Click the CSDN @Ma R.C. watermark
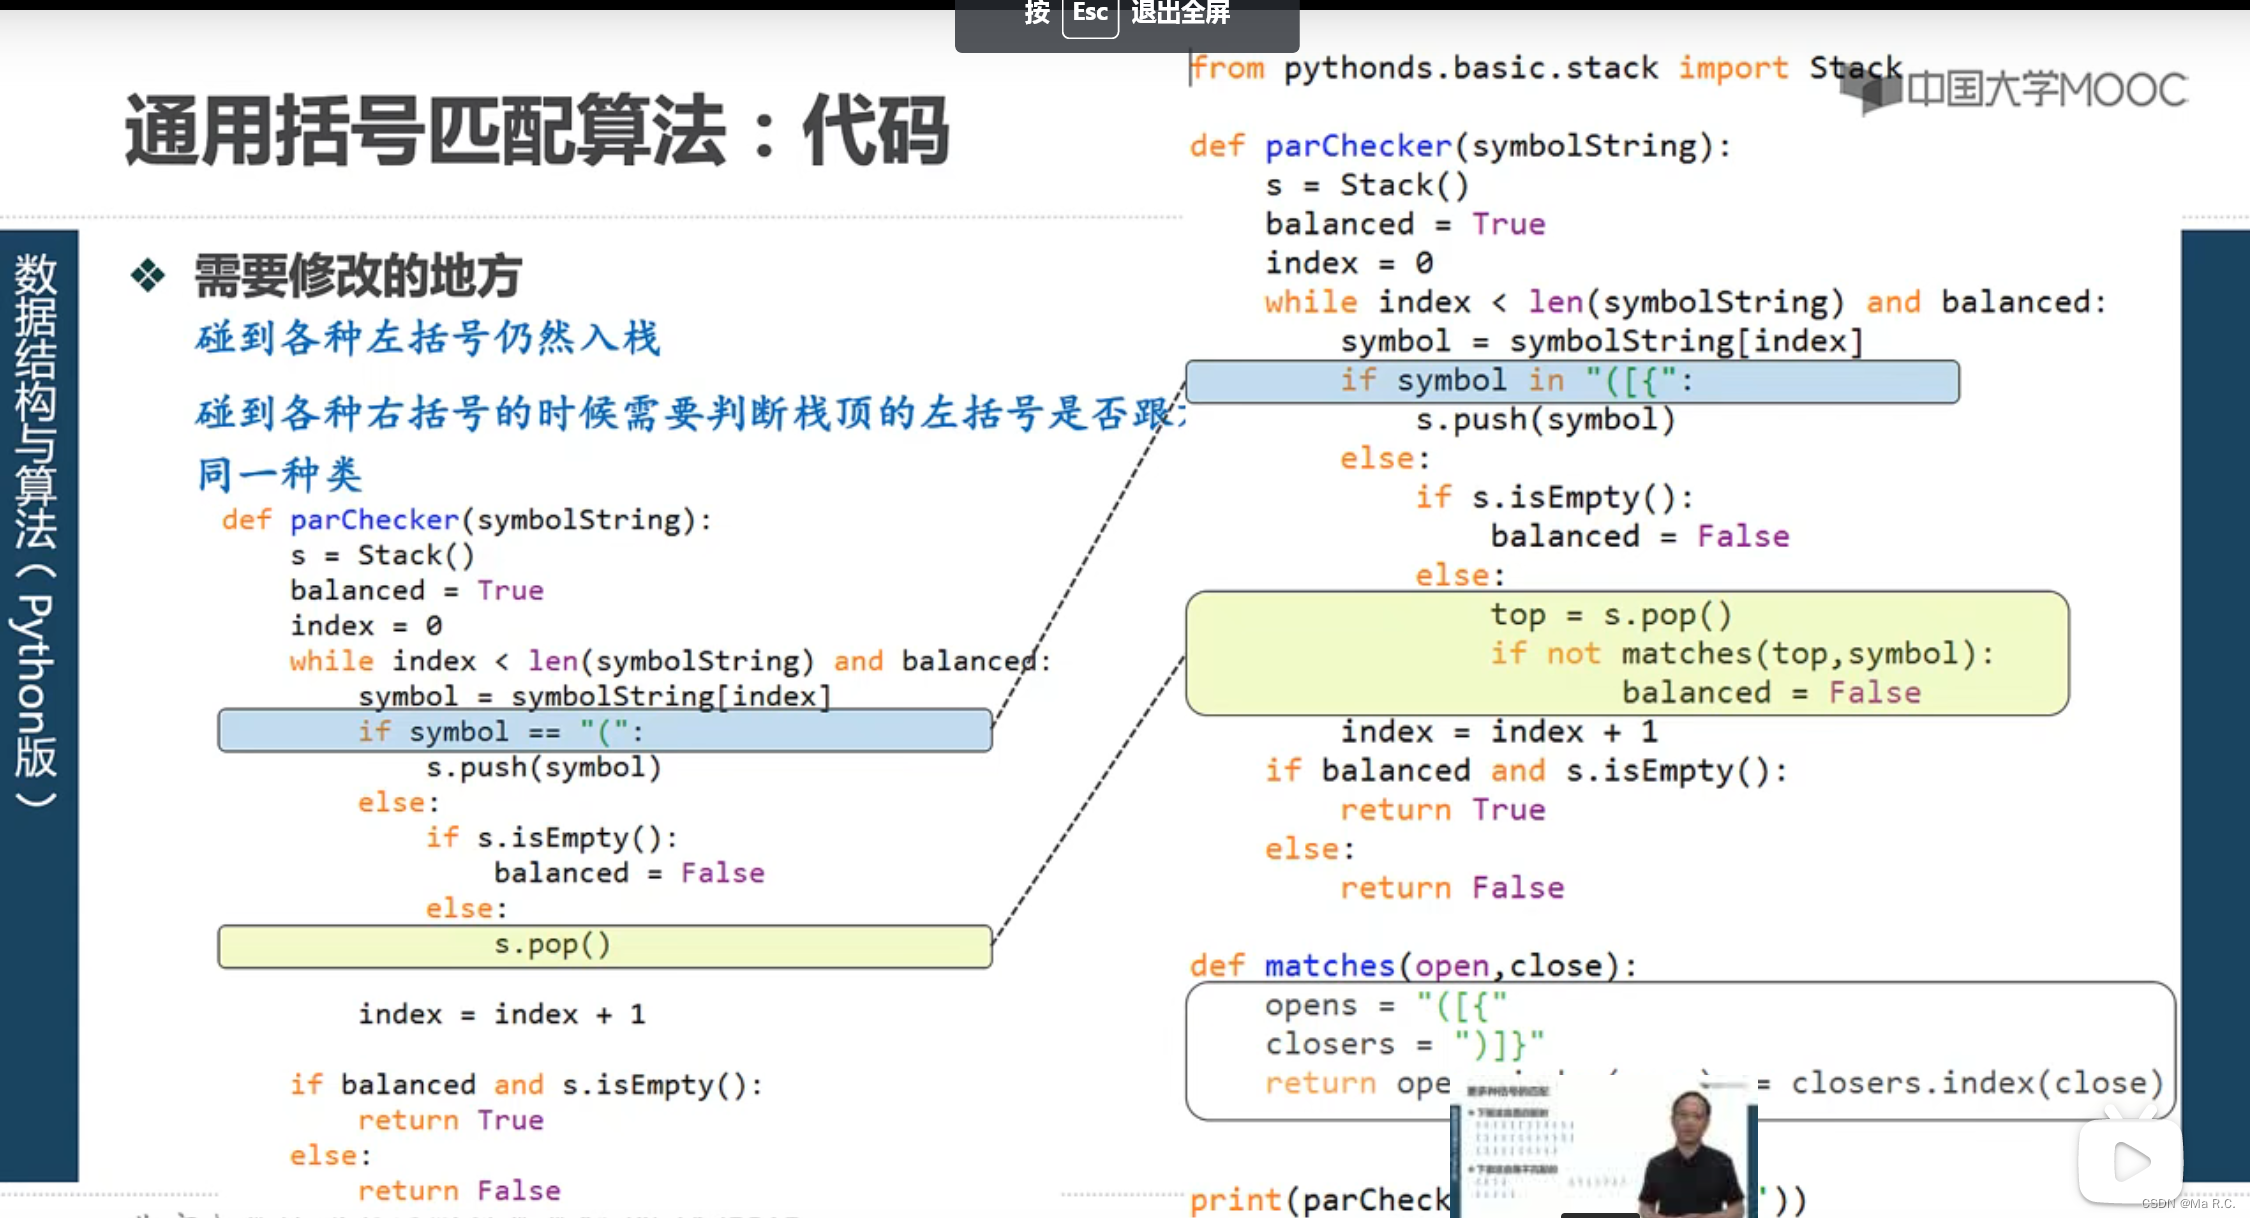Viewport: 2250px width, 1218px height. [2188, 1204]
